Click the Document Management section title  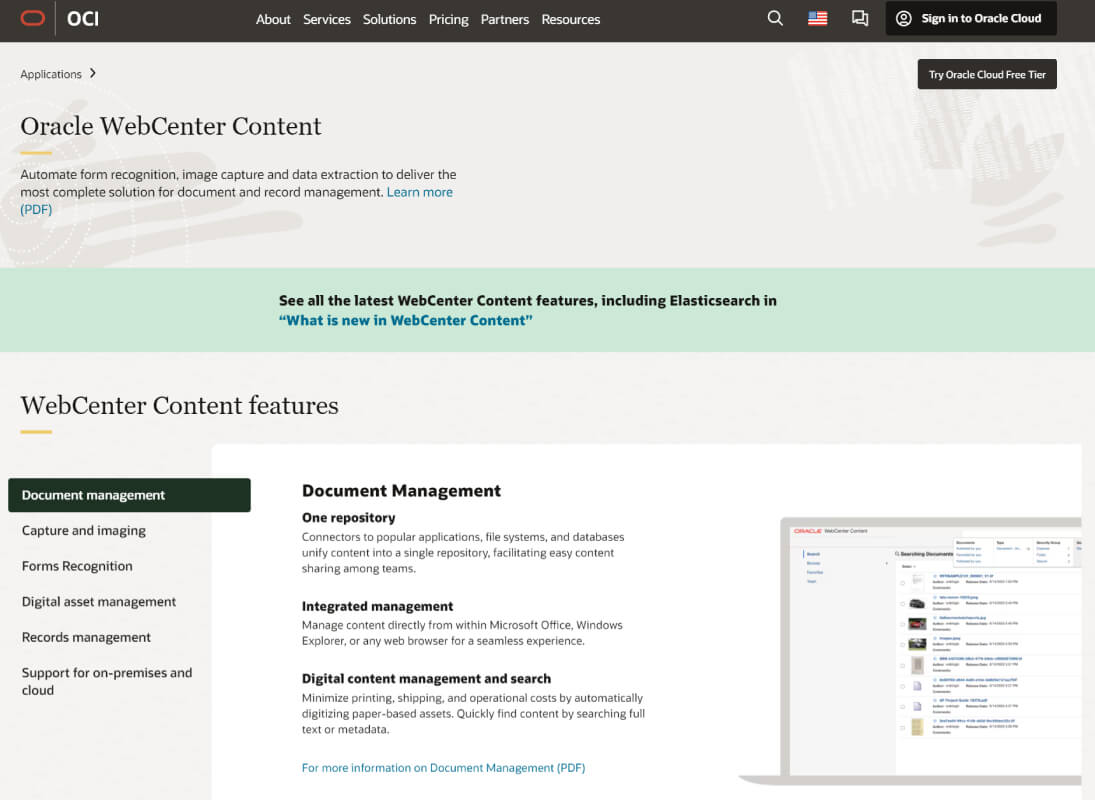[x=402, y=491]
